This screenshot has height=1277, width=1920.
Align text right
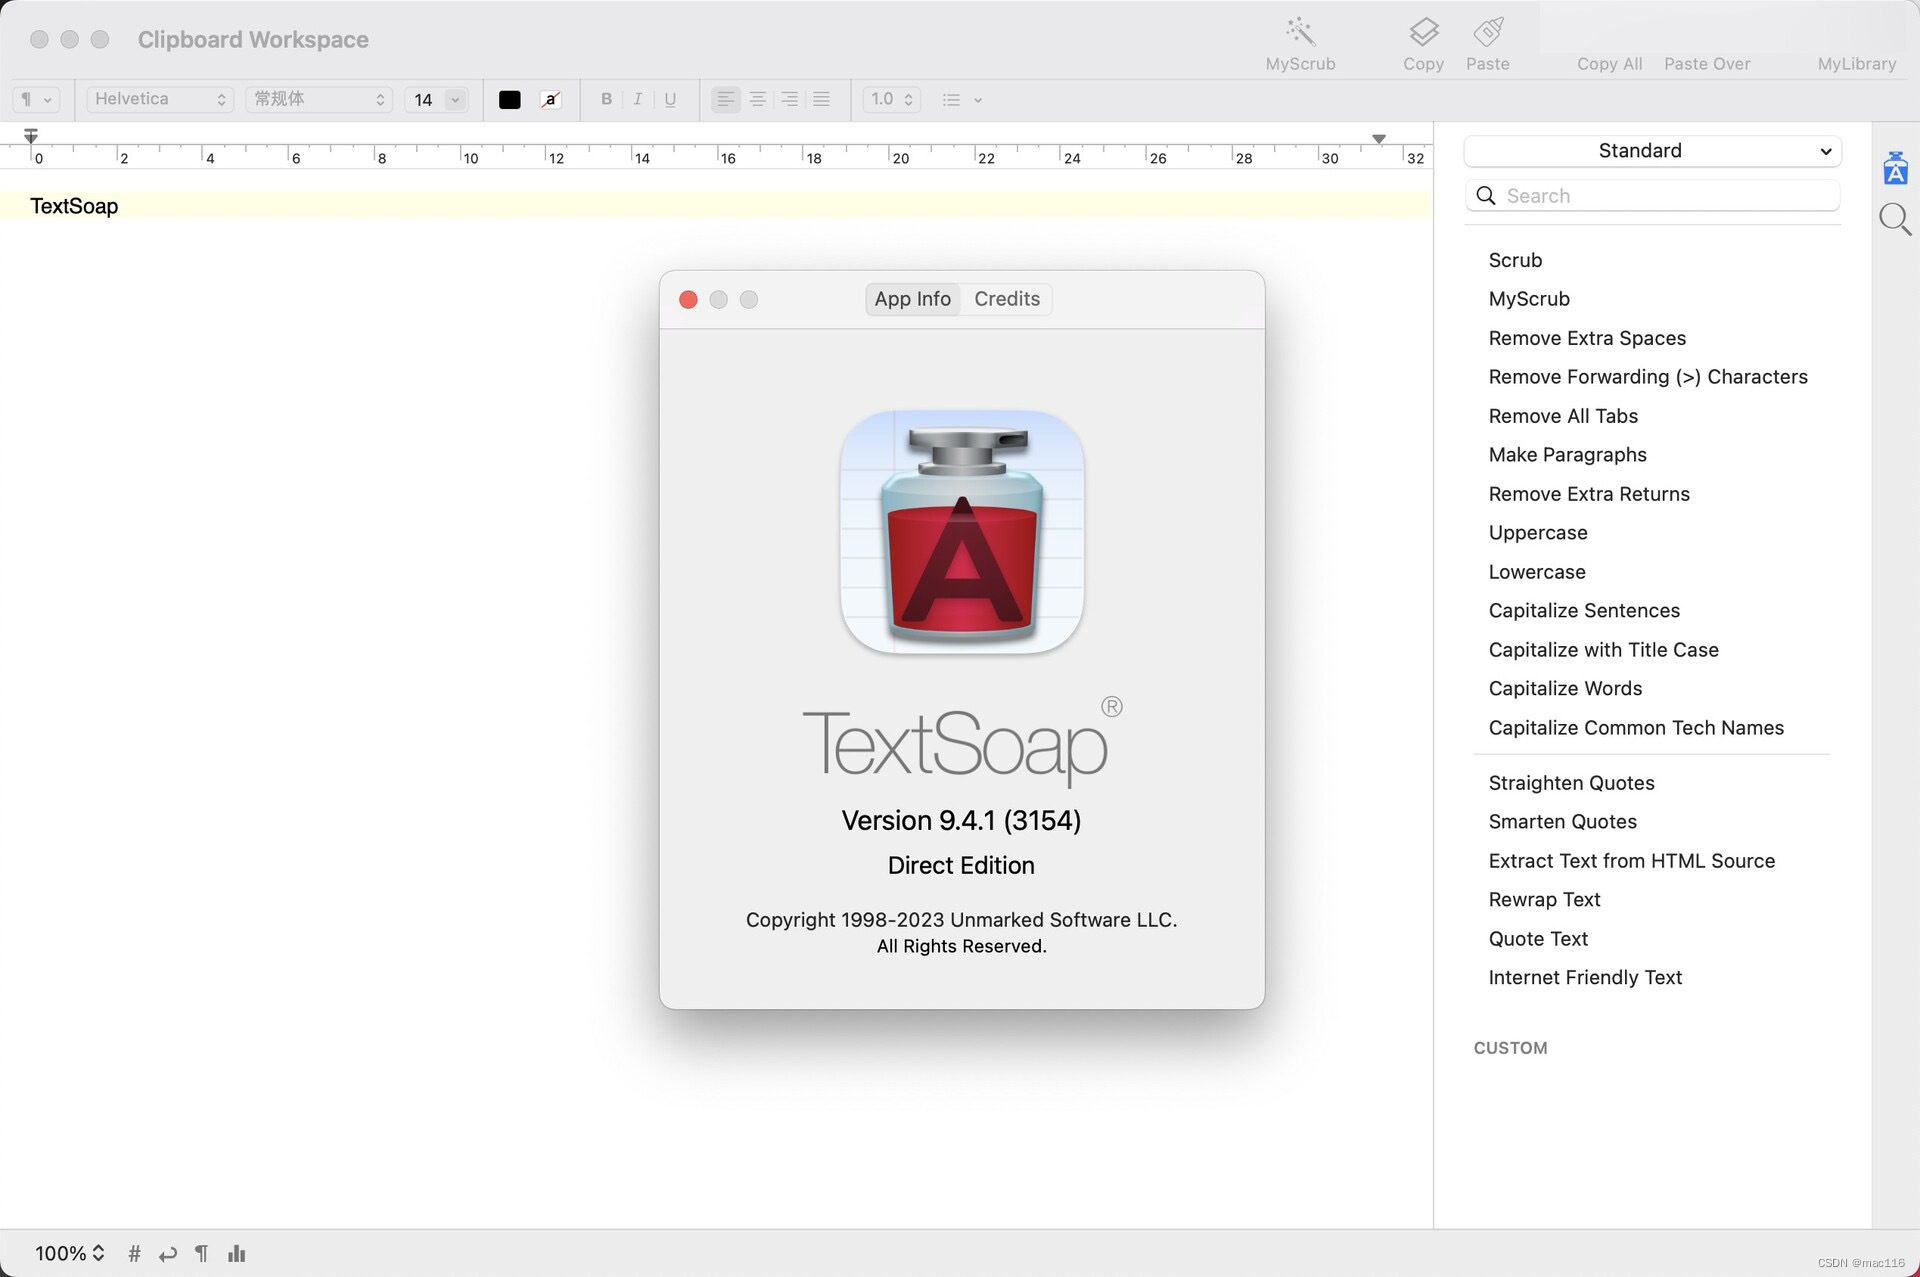pos(789,99)
